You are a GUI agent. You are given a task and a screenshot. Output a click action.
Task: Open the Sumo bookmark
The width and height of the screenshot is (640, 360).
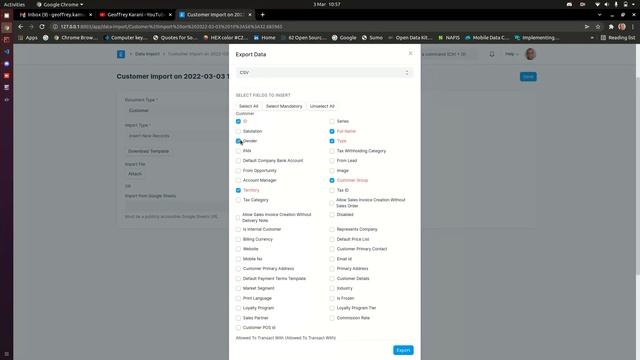pos(372,38)
